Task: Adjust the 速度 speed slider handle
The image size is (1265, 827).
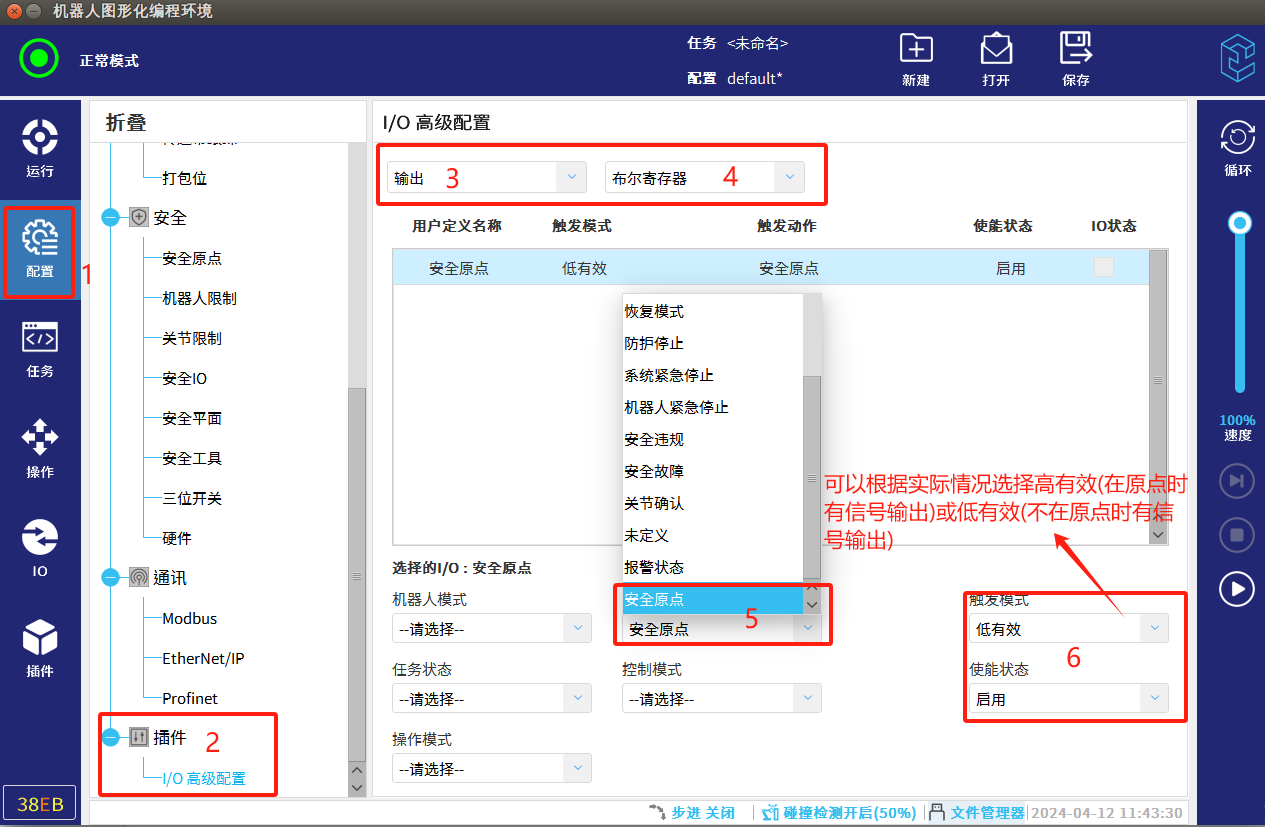Action: pos(1240,222)
